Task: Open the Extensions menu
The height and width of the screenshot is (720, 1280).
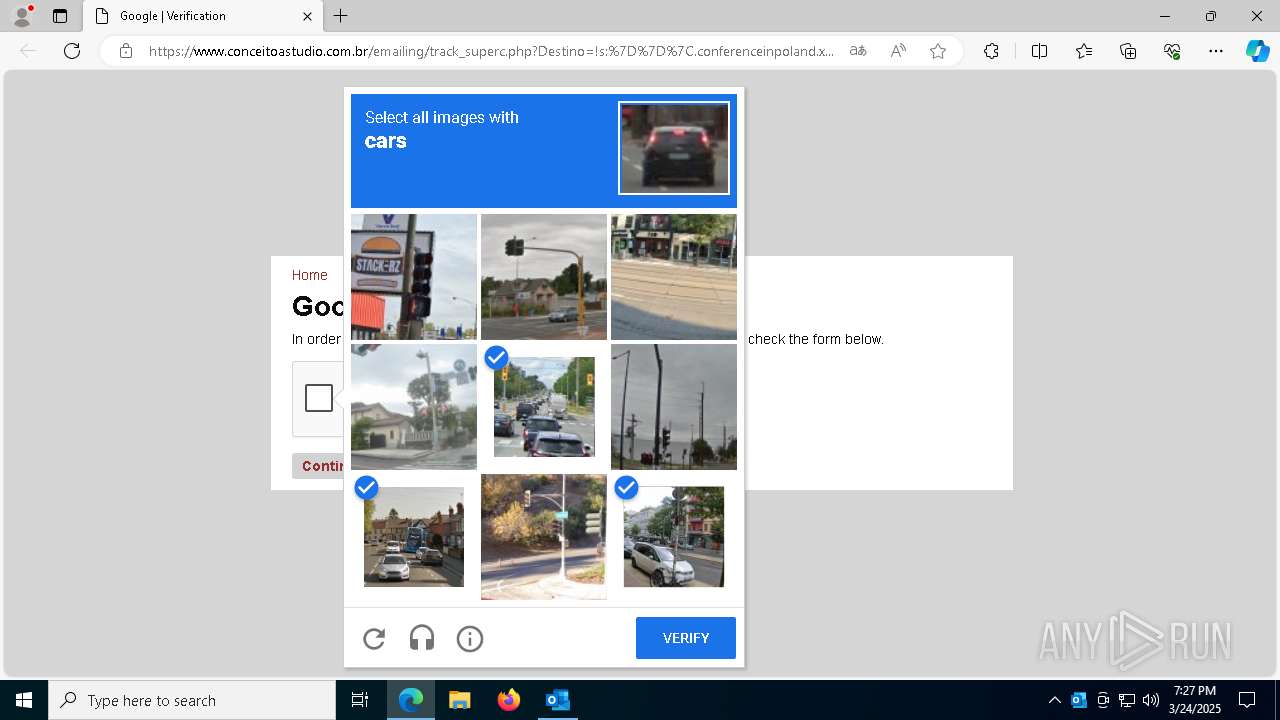Action: 991,51
